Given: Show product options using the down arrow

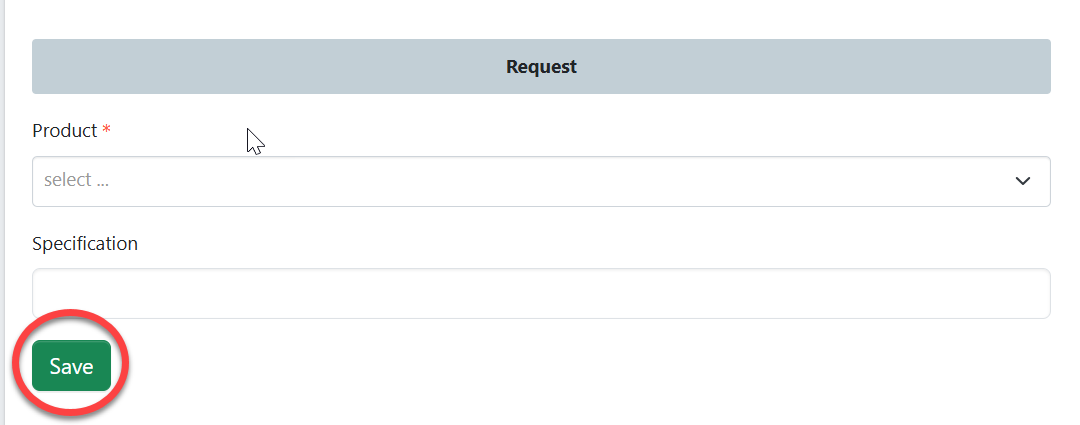Looking at the screenshot, I should pyautogui.click(x=1022, y=181).
